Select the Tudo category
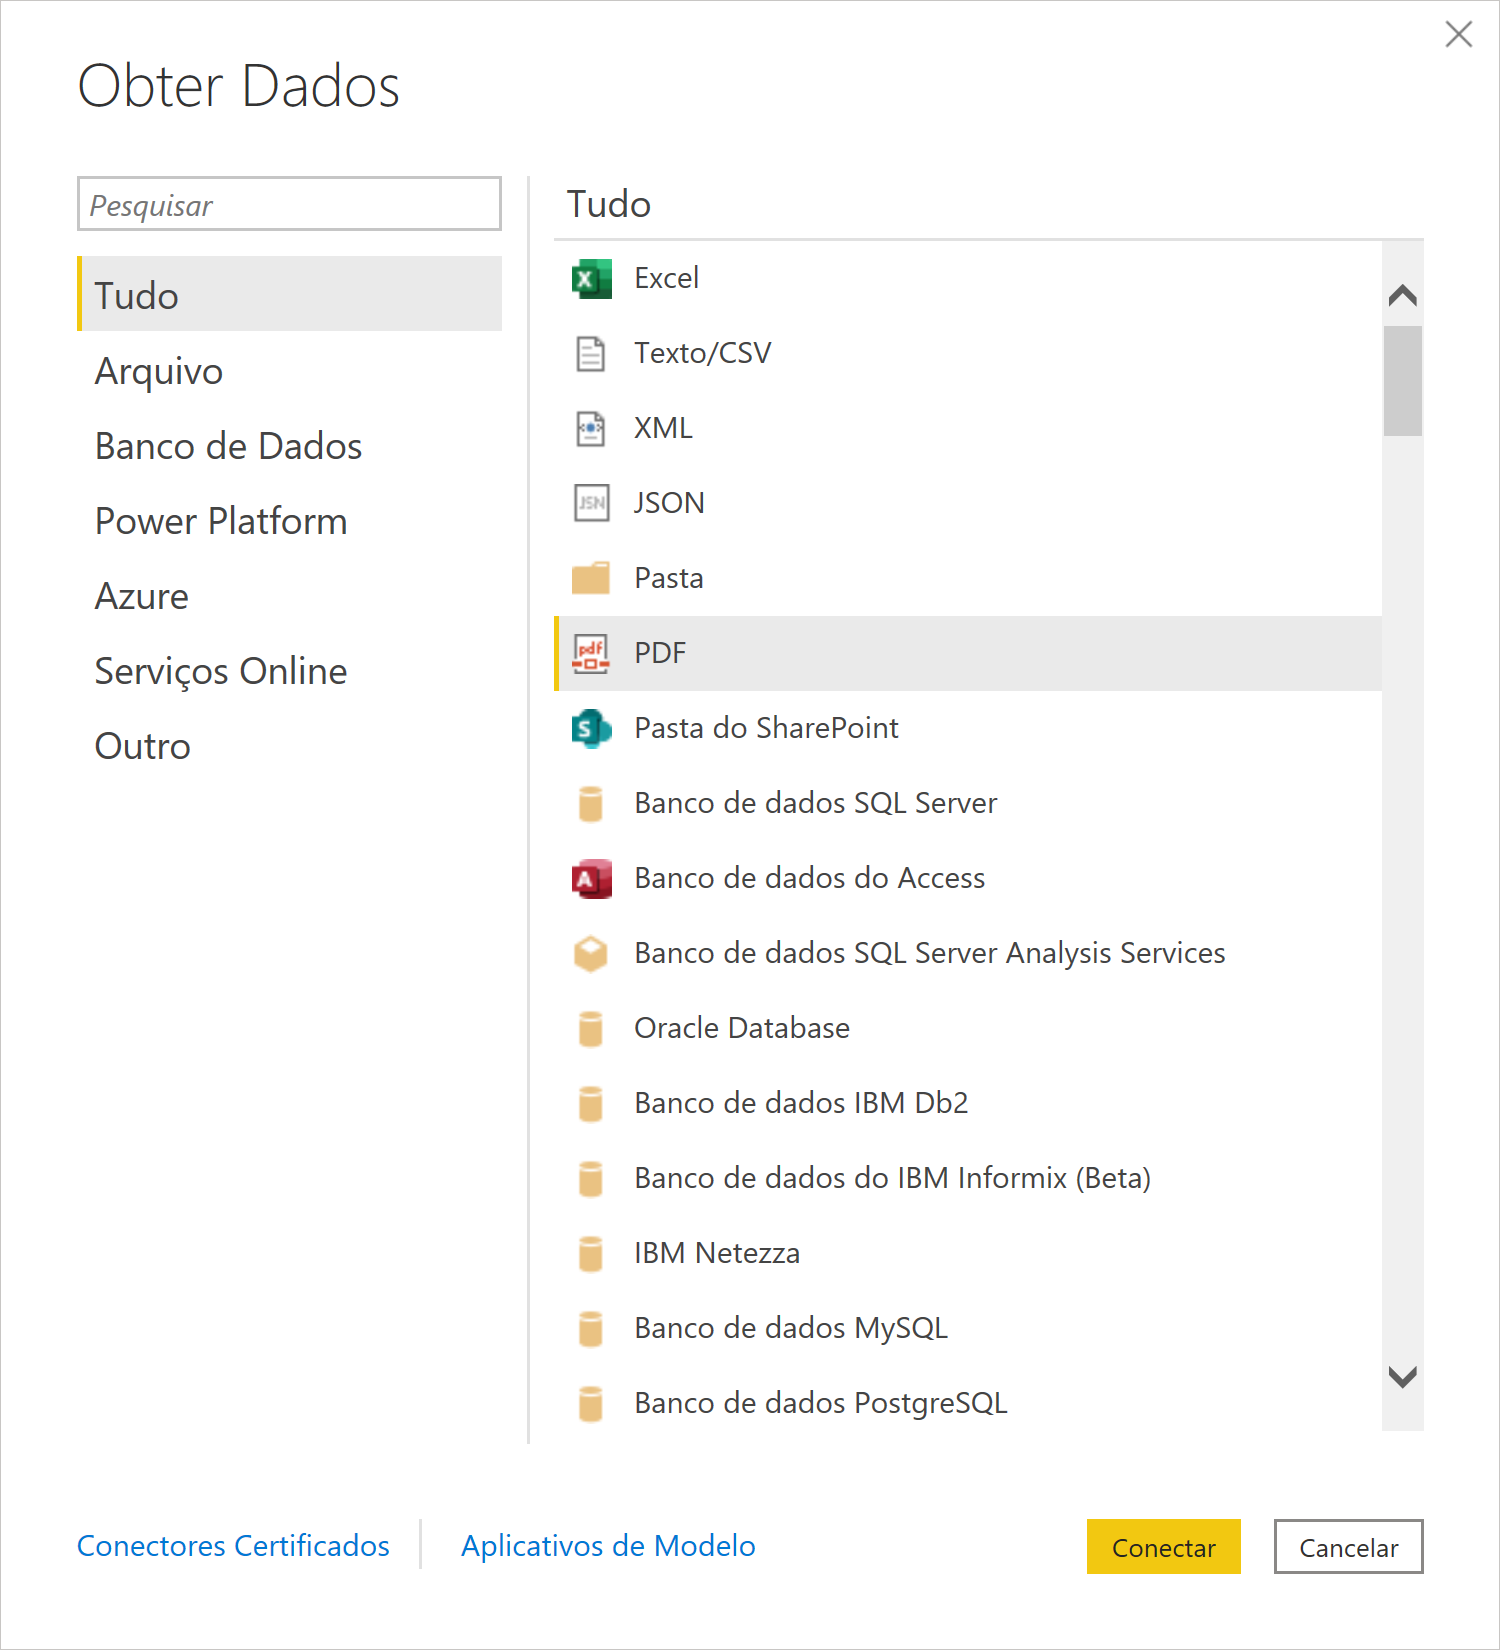Viewport: 1500px width, 1650px height. point(289,294)
